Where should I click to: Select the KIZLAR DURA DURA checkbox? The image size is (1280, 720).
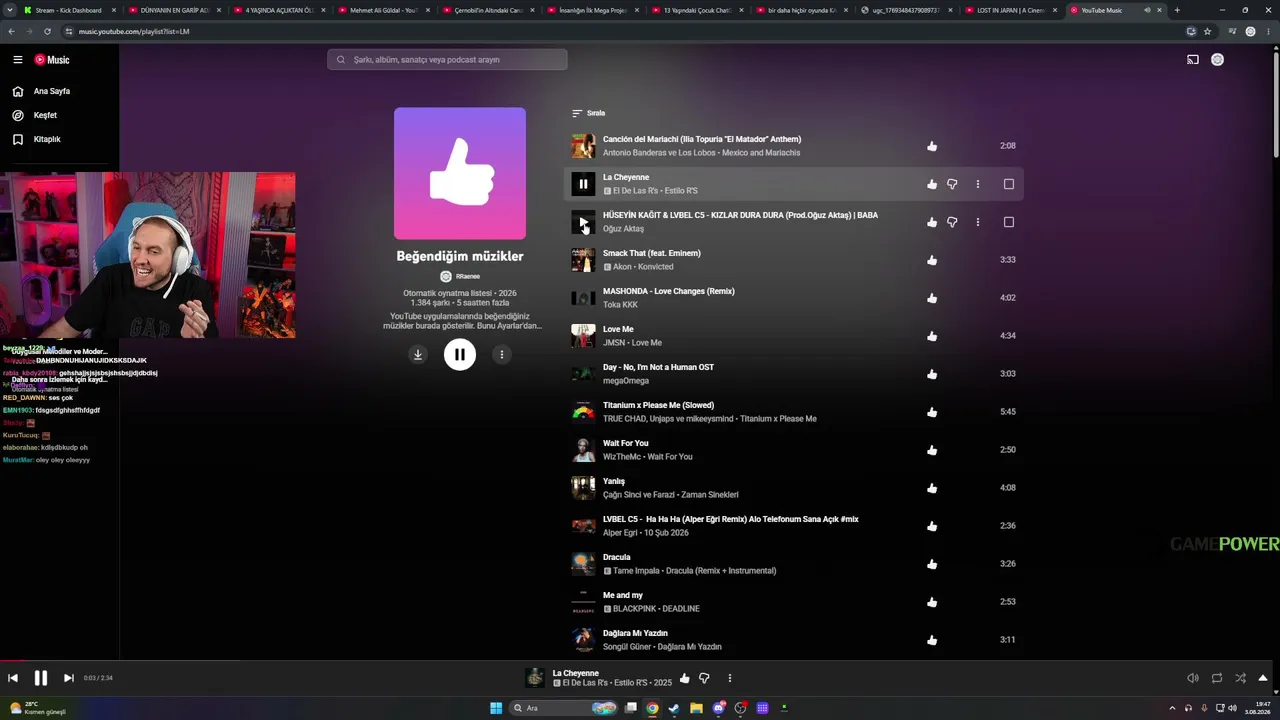click(1009, 222)
